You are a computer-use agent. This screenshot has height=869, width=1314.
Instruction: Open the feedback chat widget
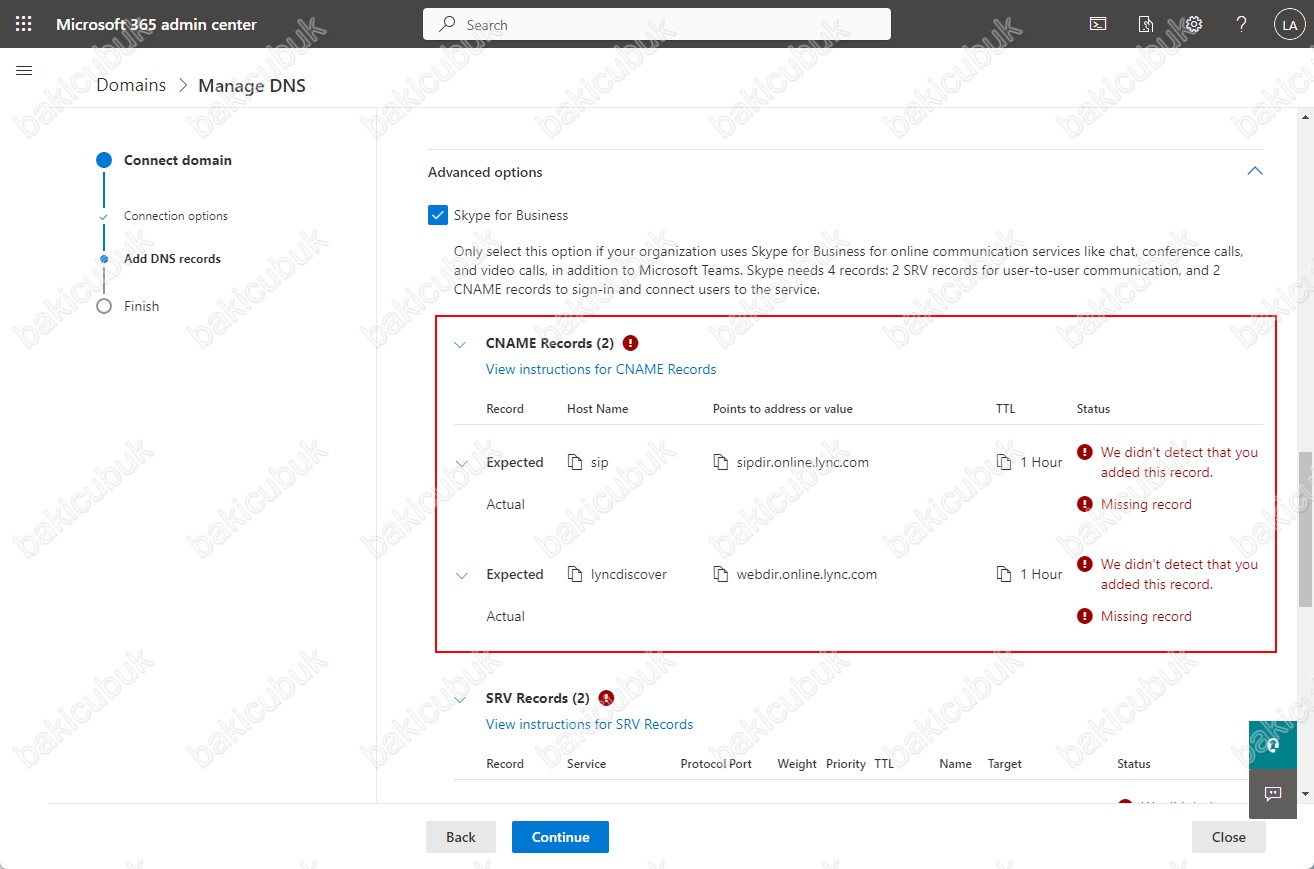point(1273,794)
